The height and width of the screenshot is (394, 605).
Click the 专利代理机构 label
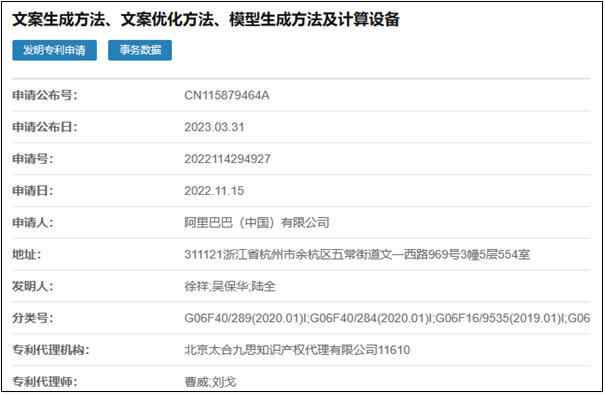click(x=51, y=350)
